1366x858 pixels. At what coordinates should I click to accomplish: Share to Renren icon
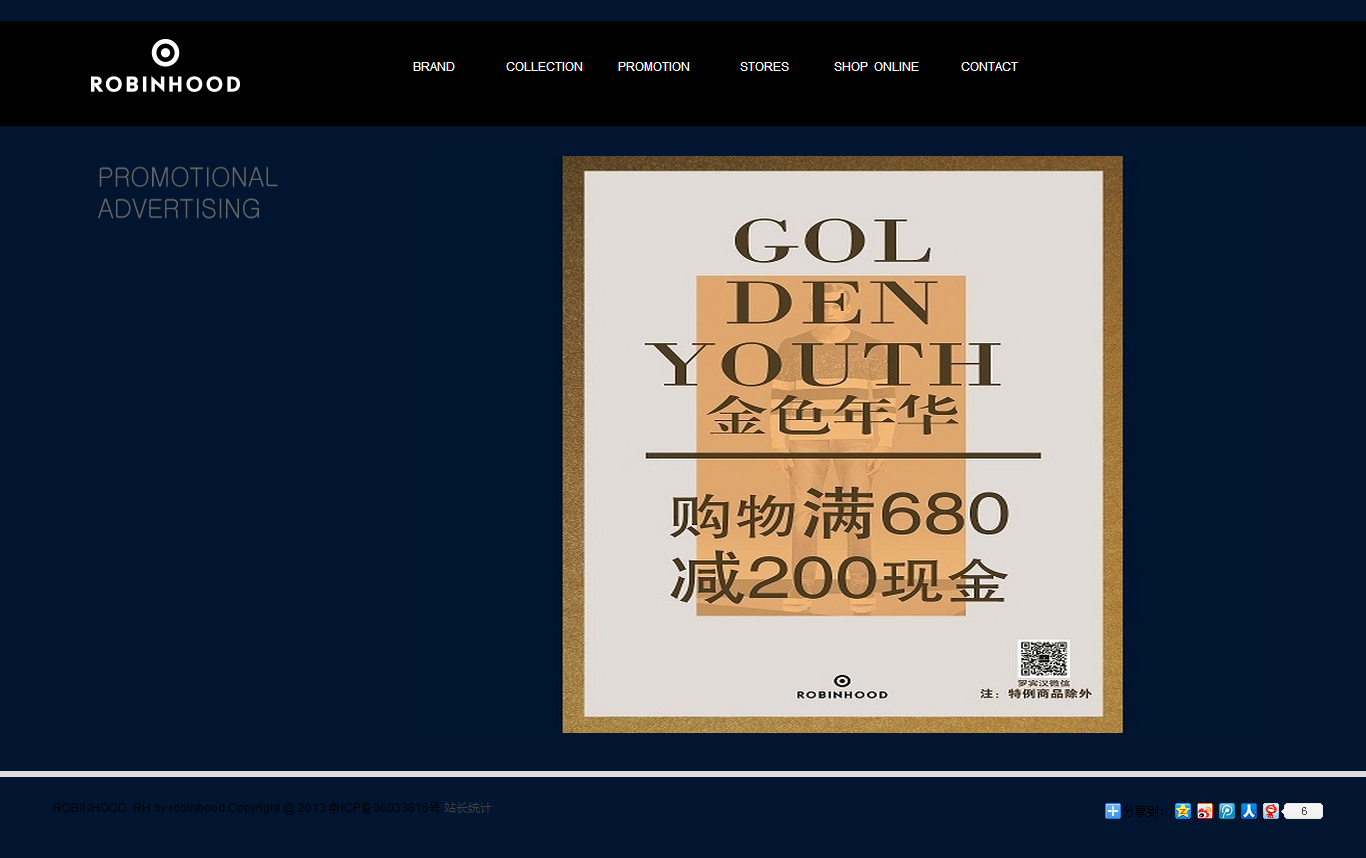tap(1249, 811)
